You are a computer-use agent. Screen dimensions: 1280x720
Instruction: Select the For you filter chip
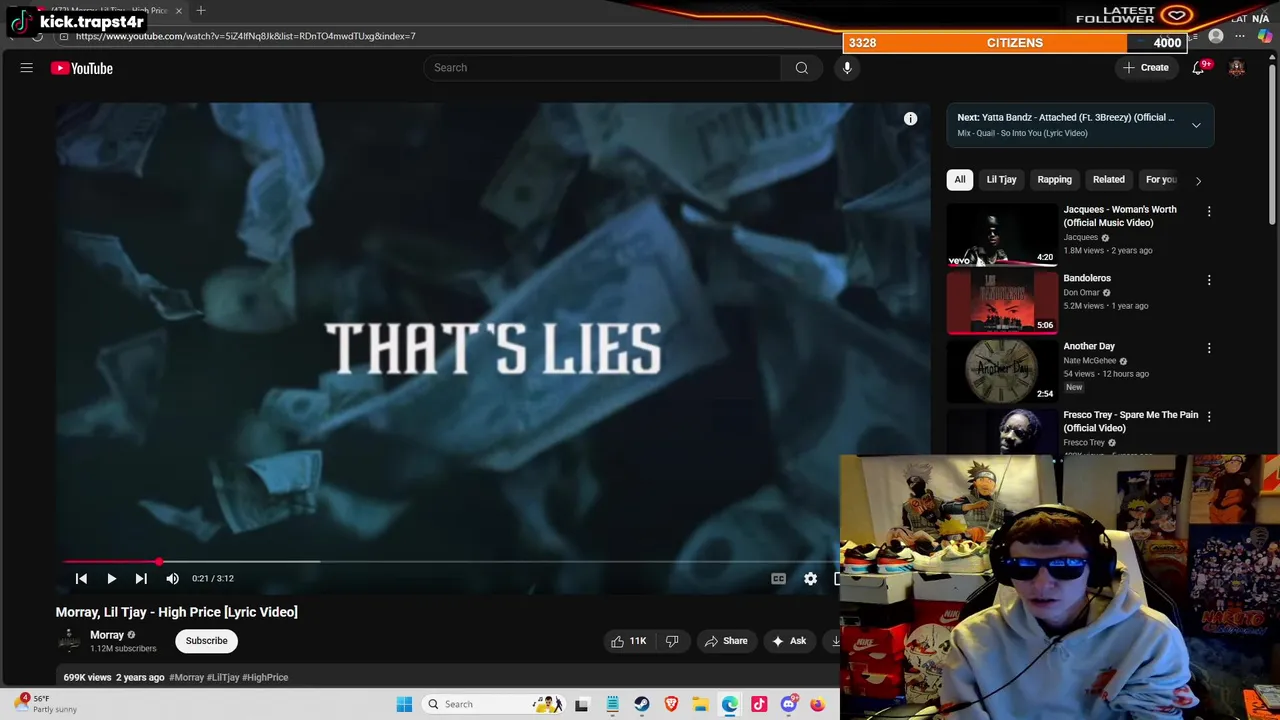click(x=1161, y=180)
